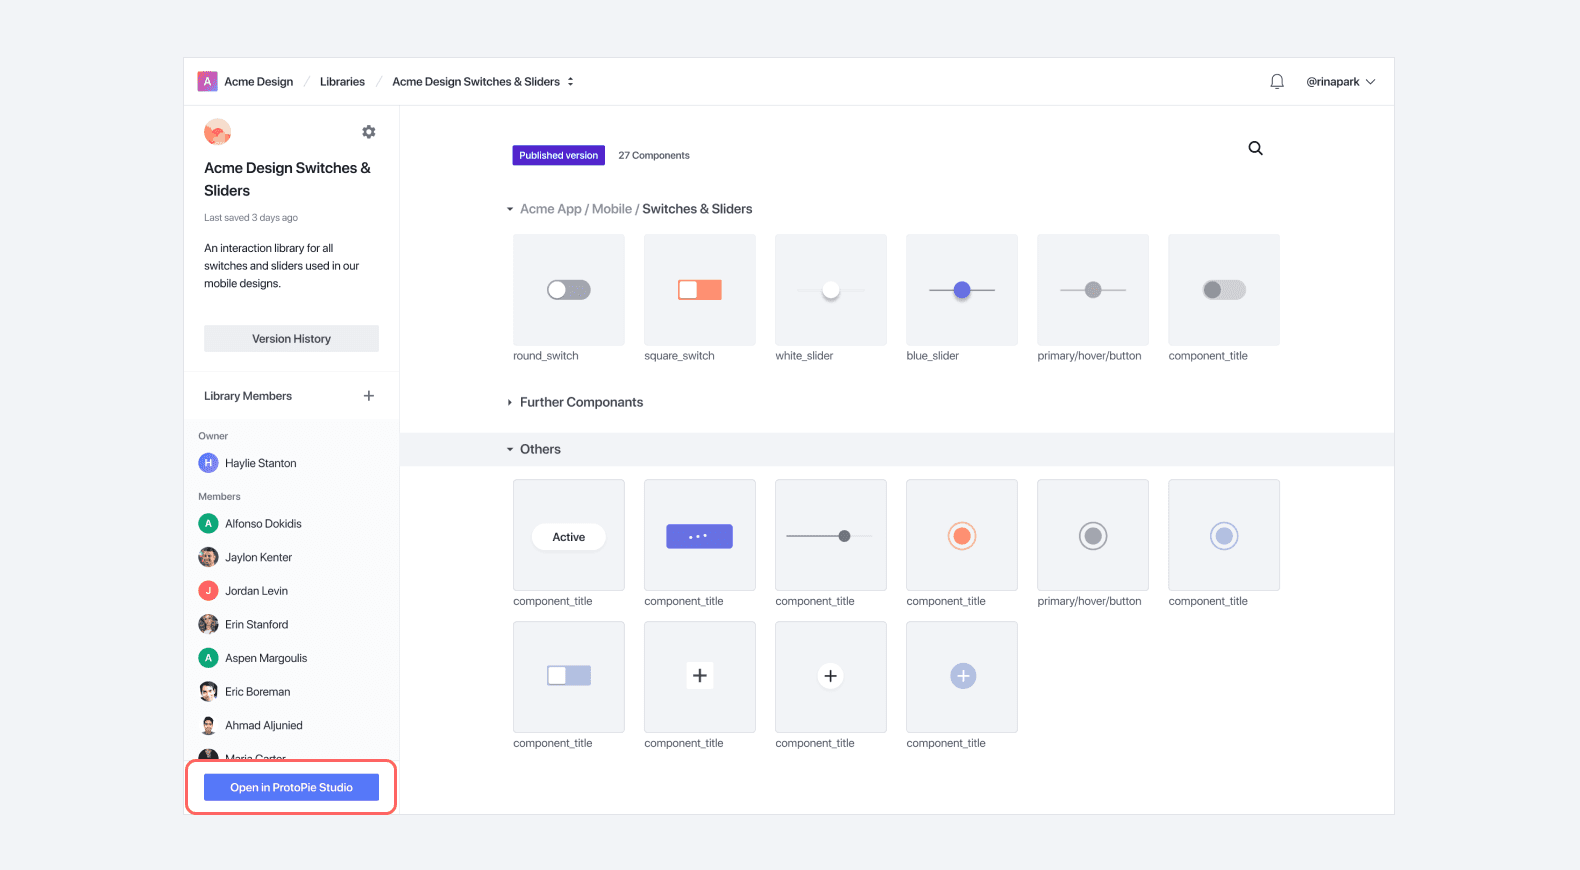Go to Acme Design breadcrumb
The width and height of the screenshot is (1580, 870).
click(x=259, y=82)
